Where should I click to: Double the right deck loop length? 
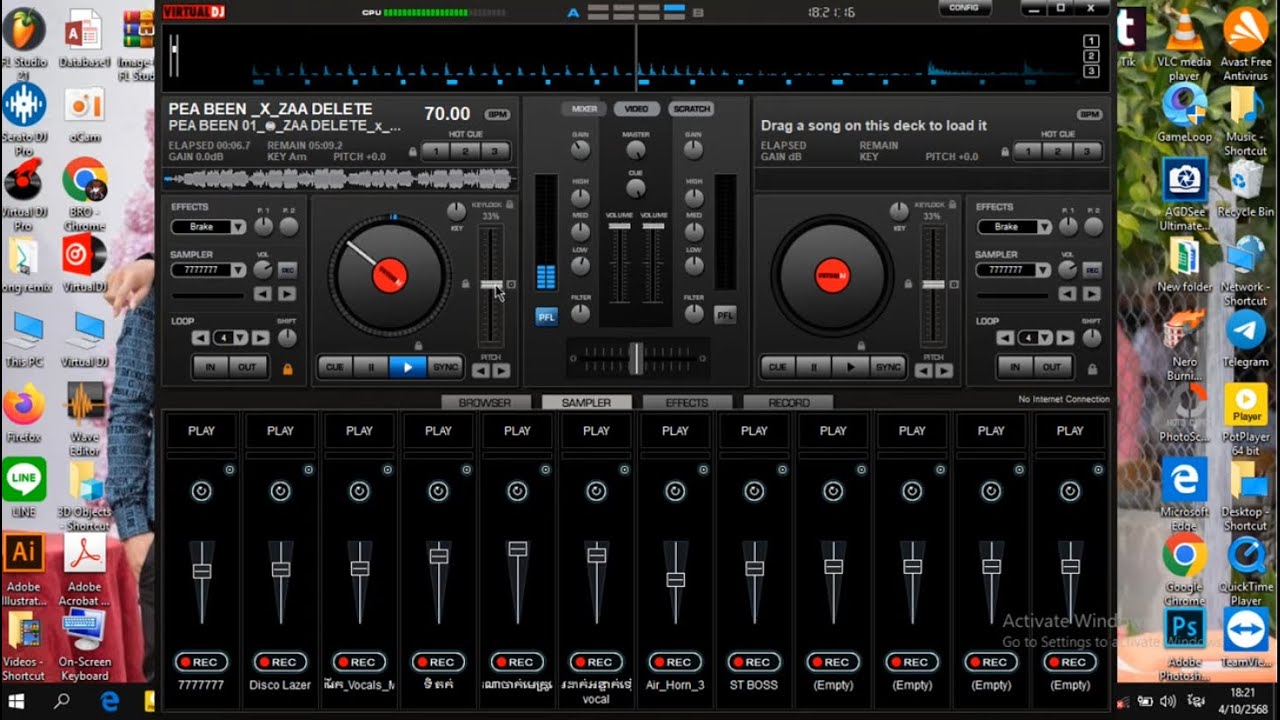point(1065,338)
